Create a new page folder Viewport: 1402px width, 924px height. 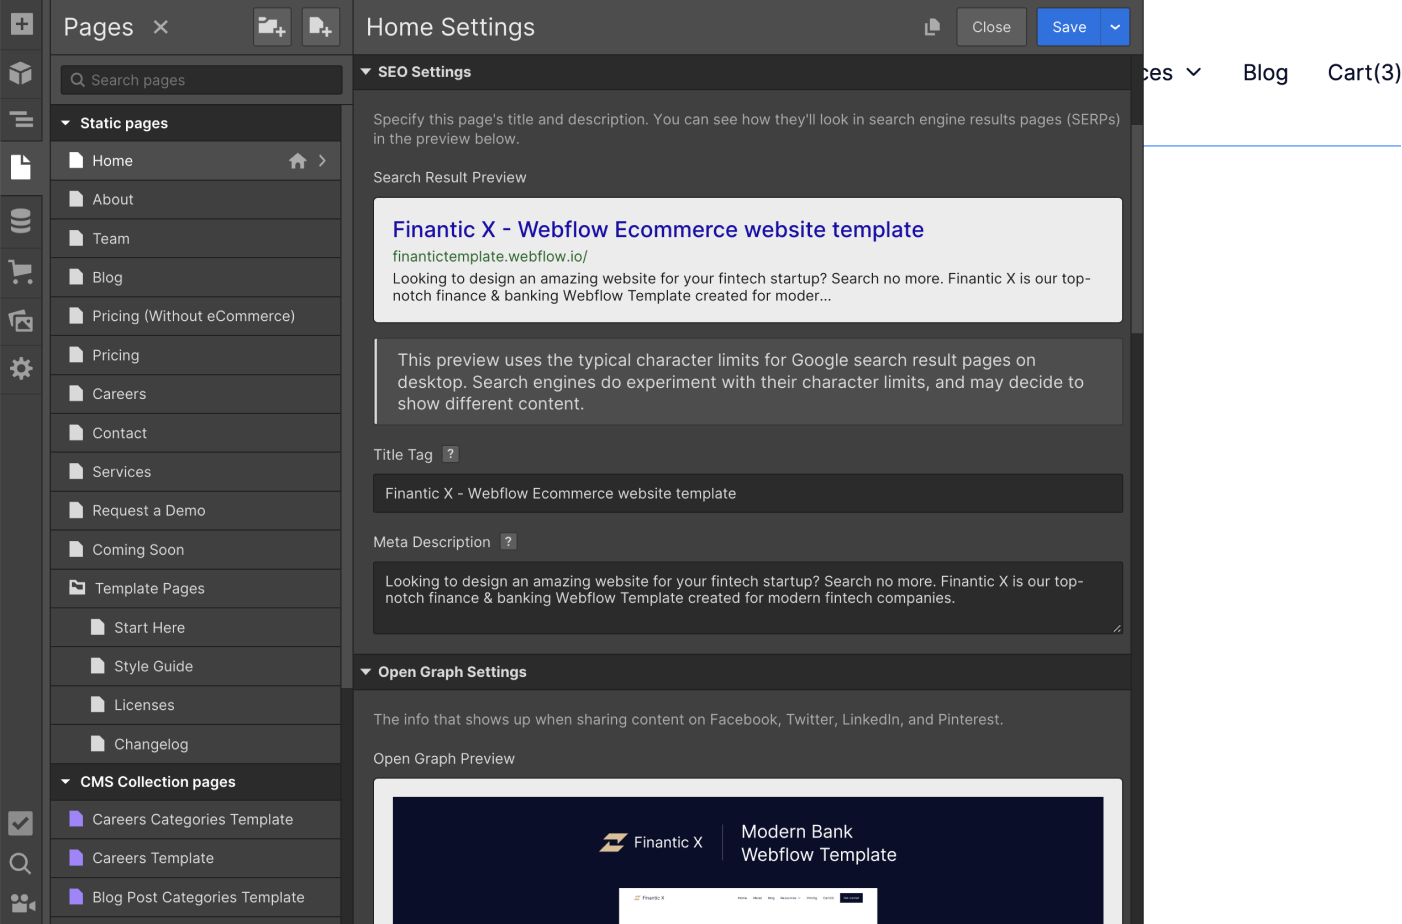[x=272, y=27]
